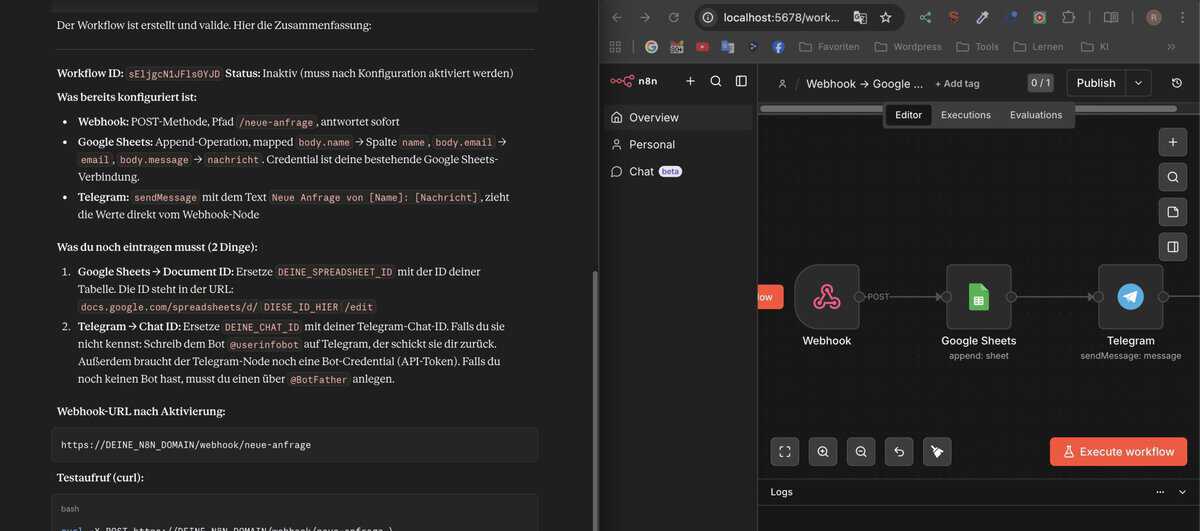Switch to the Evaluations tab
The width and height of the screenshot is (1200, 531).
[1036, 115]
